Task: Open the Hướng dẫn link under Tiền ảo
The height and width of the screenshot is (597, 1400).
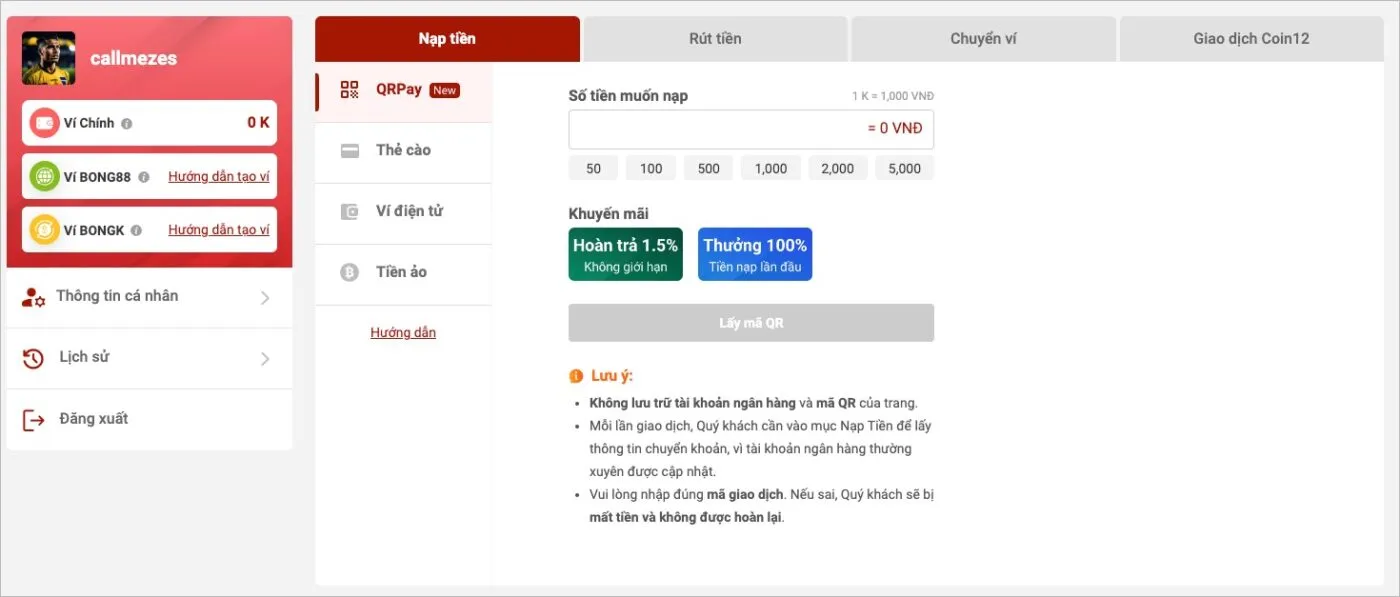Action: [403, 332]
